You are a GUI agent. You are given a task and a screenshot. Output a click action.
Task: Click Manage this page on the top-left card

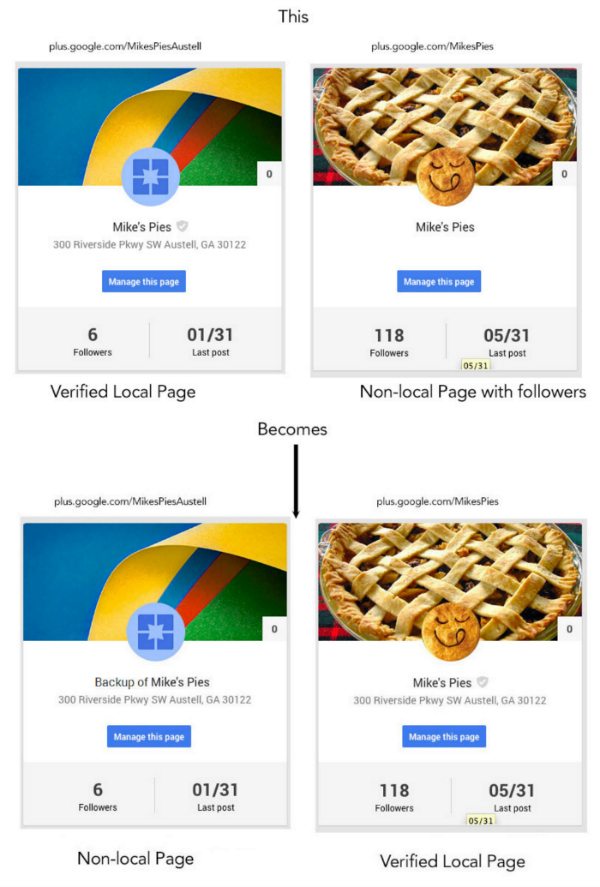pyautogui.click(x=144, y=281)
